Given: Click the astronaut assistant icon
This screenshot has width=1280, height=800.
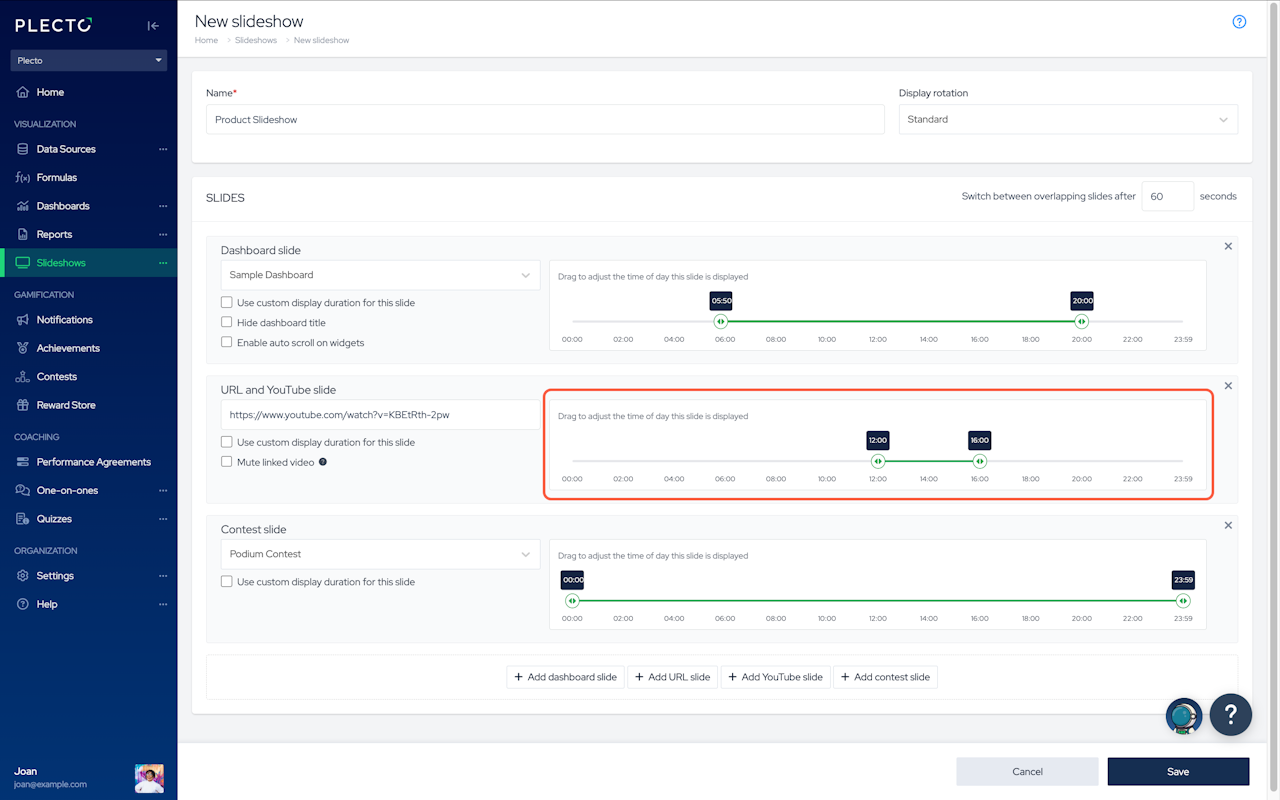Looking at the screenshot, I should 1184,716.
